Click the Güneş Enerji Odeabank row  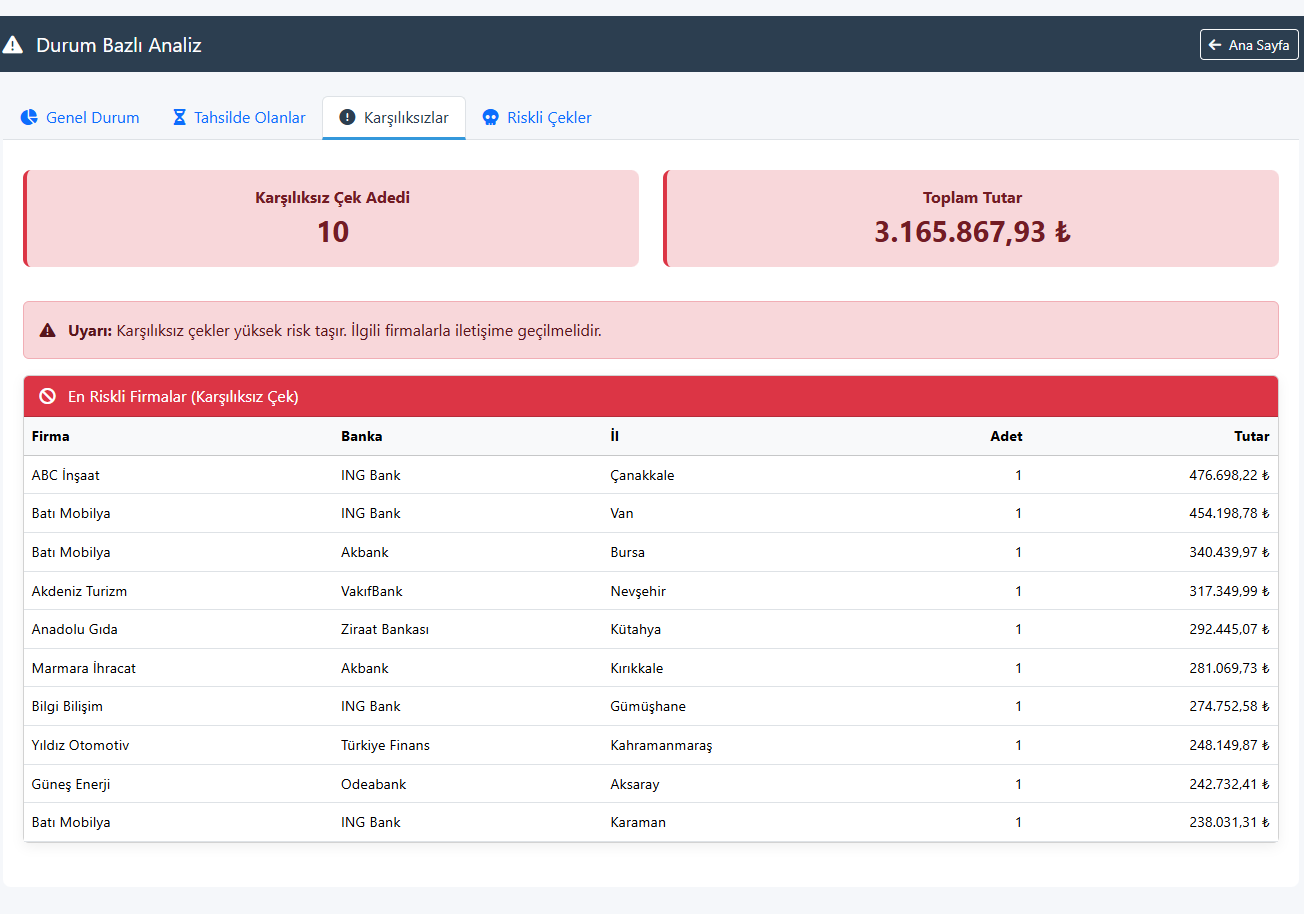650,784
